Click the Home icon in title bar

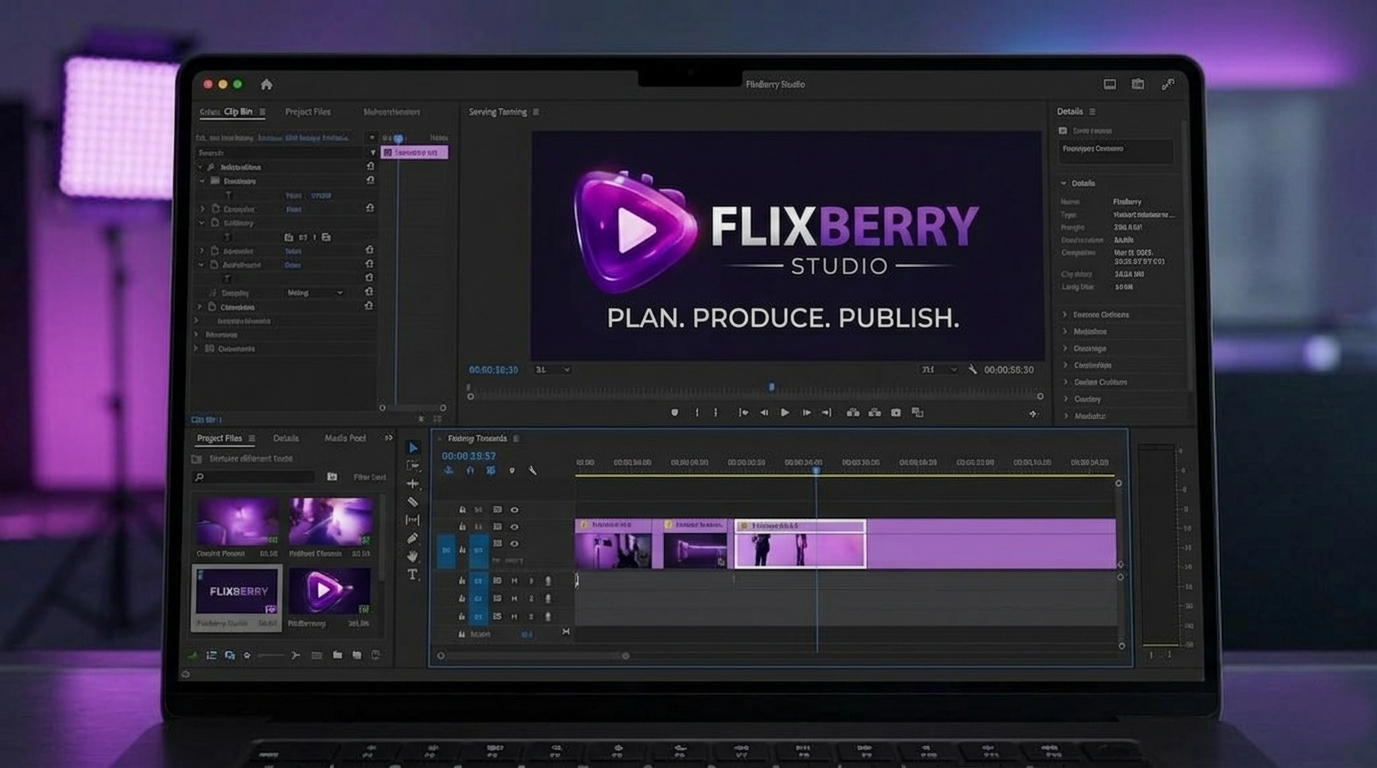click(266, 84)
